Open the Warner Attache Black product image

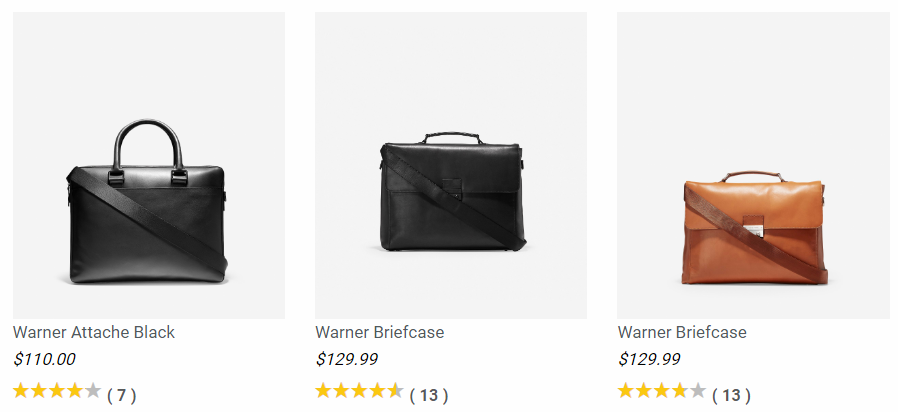coord(149,165)
